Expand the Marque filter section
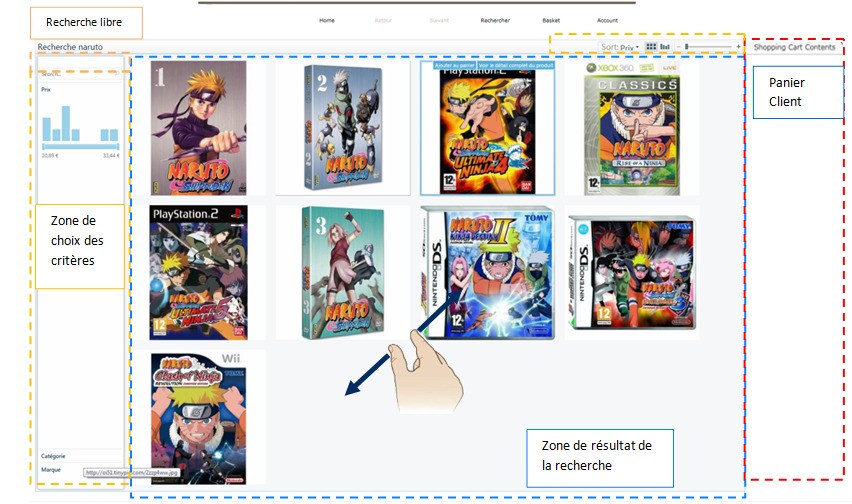 (51, 470)
